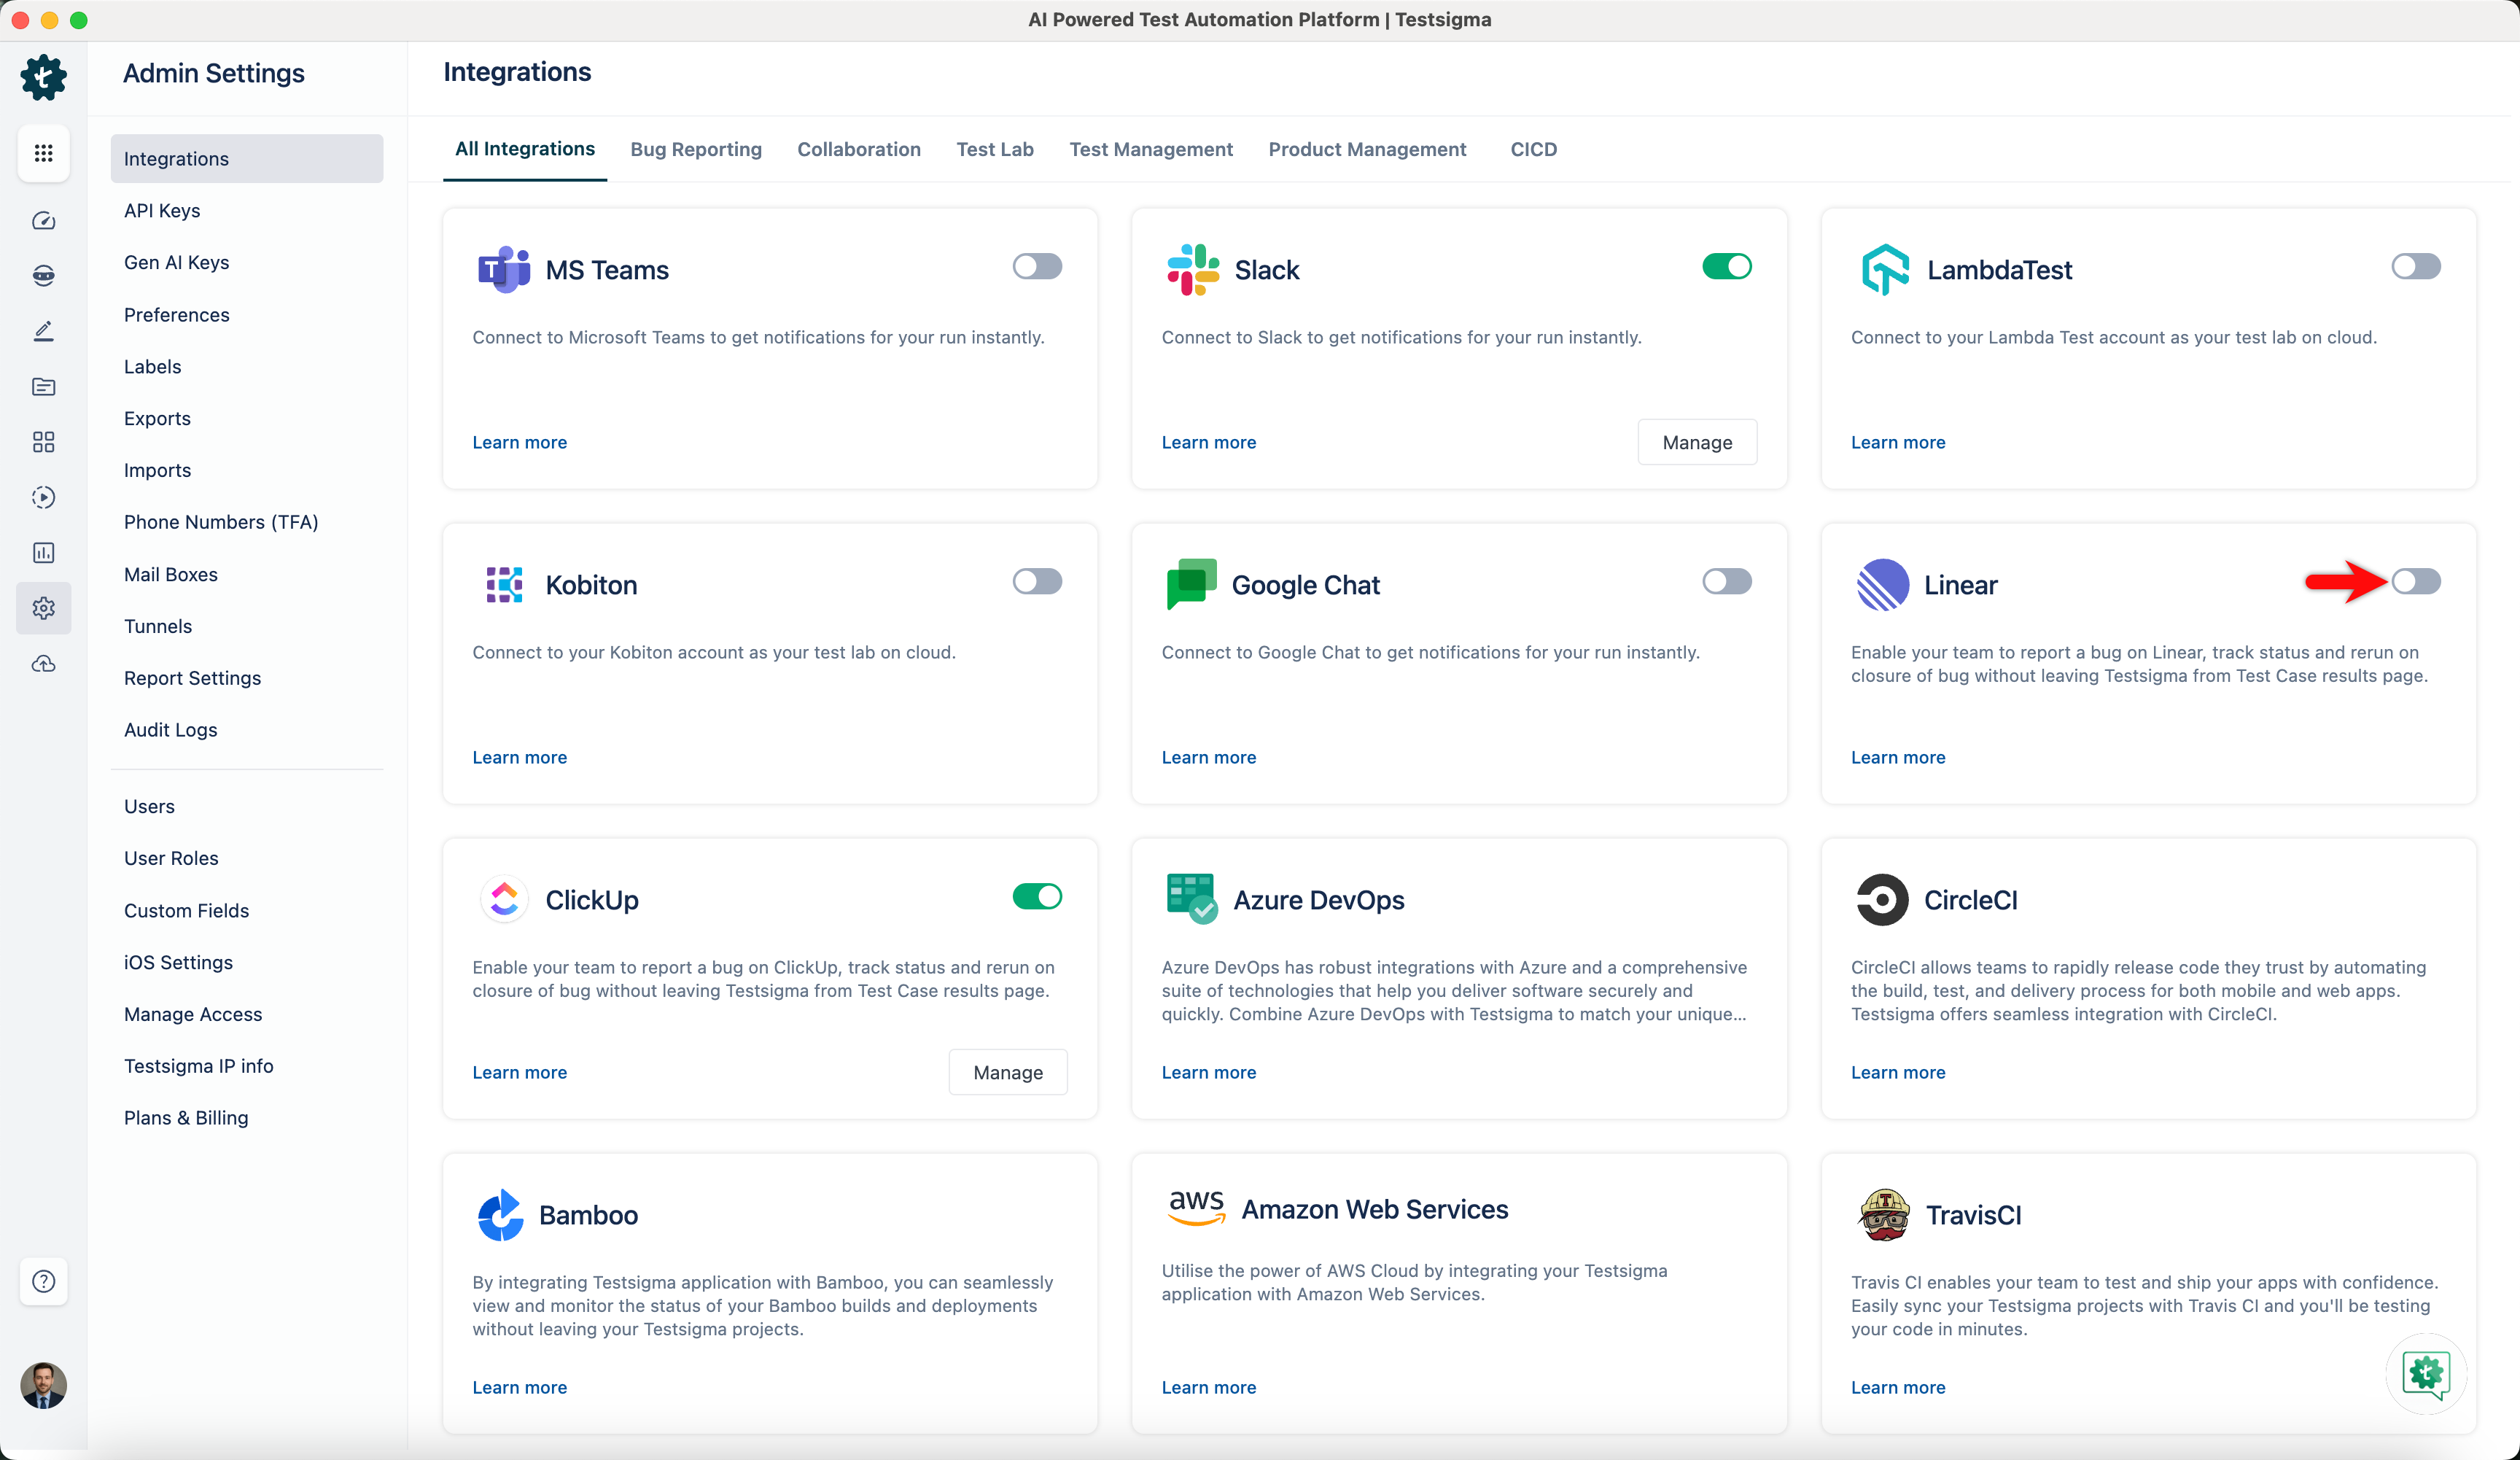Open the test runs play icon
Screen dimensions: 2520x1460
point(43,497)
